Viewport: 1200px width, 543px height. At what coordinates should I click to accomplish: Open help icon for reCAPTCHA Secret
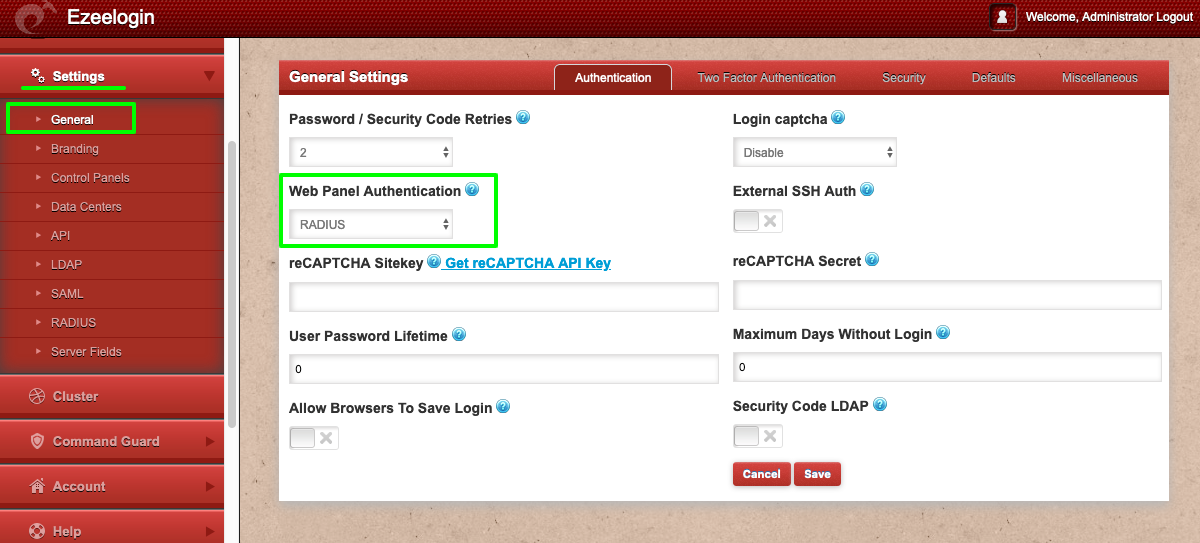(872, 260)
